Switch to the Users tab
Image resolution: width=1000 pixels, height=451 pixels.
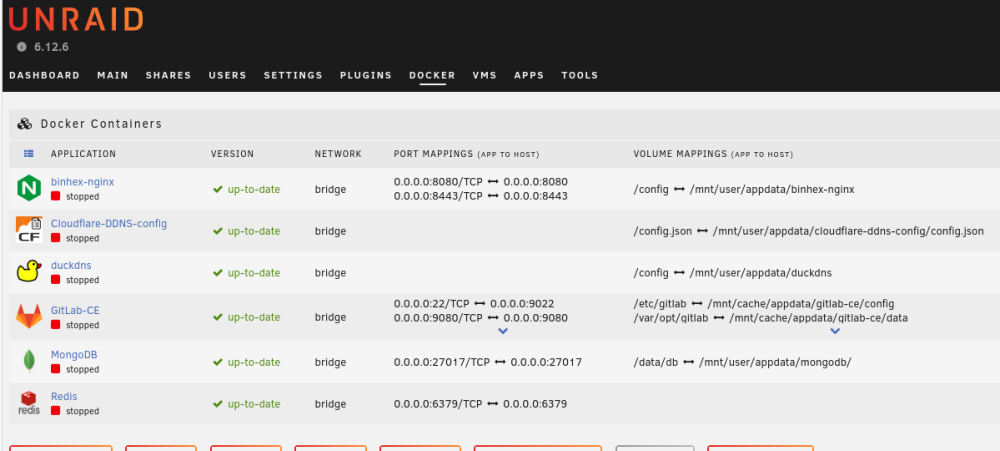click(x=228, y=75)
